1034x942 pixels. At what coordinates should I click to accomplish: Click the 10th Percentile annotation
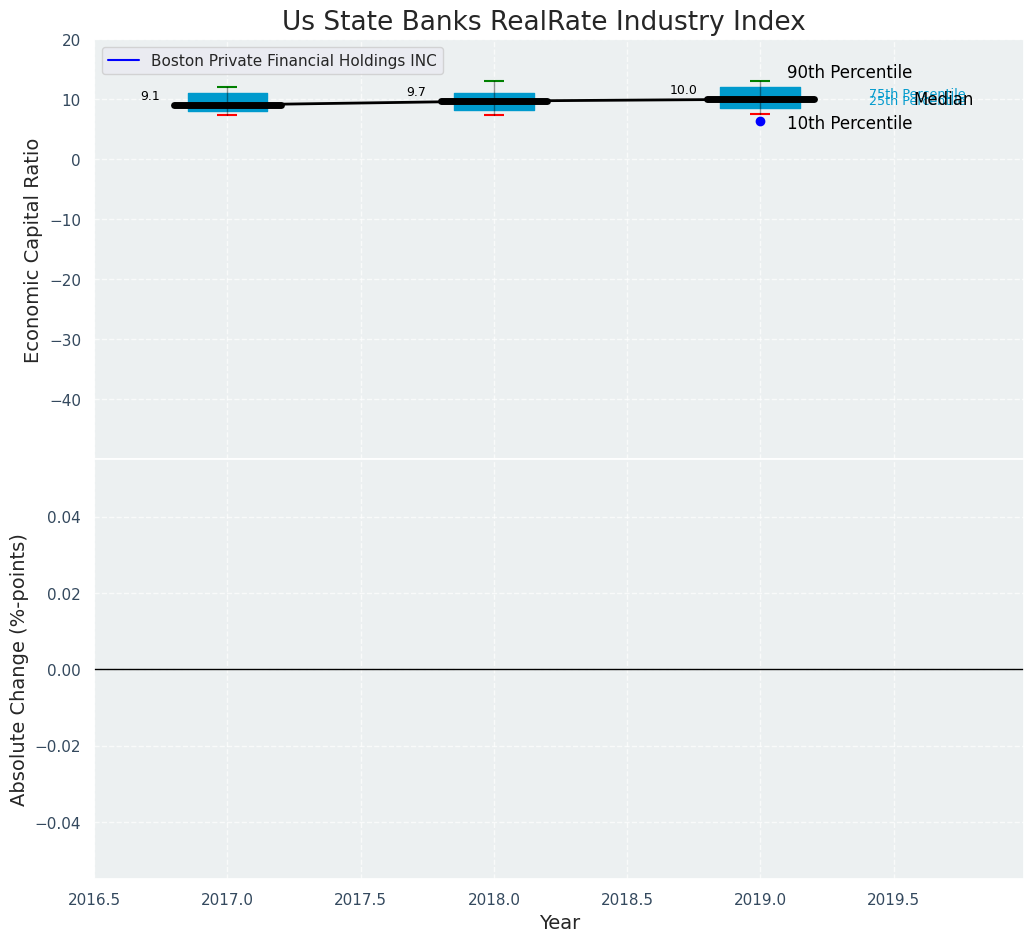[x=849, y=123]
